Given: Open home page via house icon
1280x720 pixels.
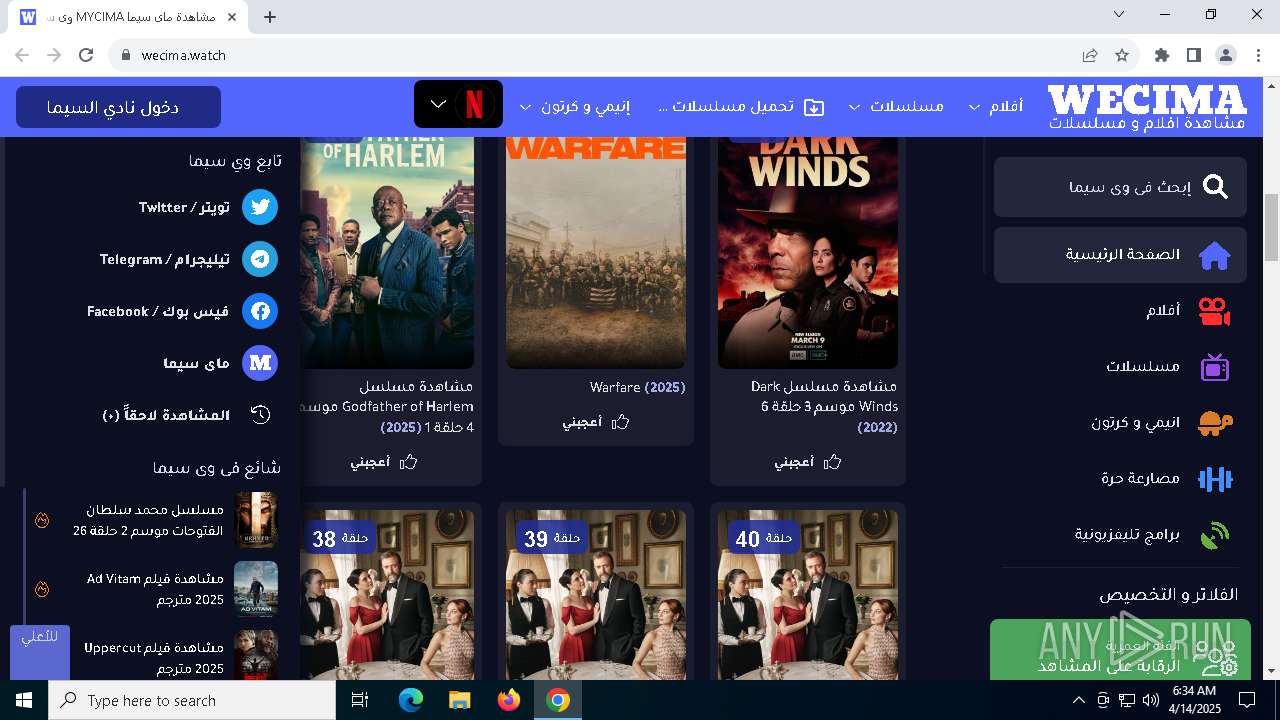Looking at the screenshot, I should coord(1215,255).
